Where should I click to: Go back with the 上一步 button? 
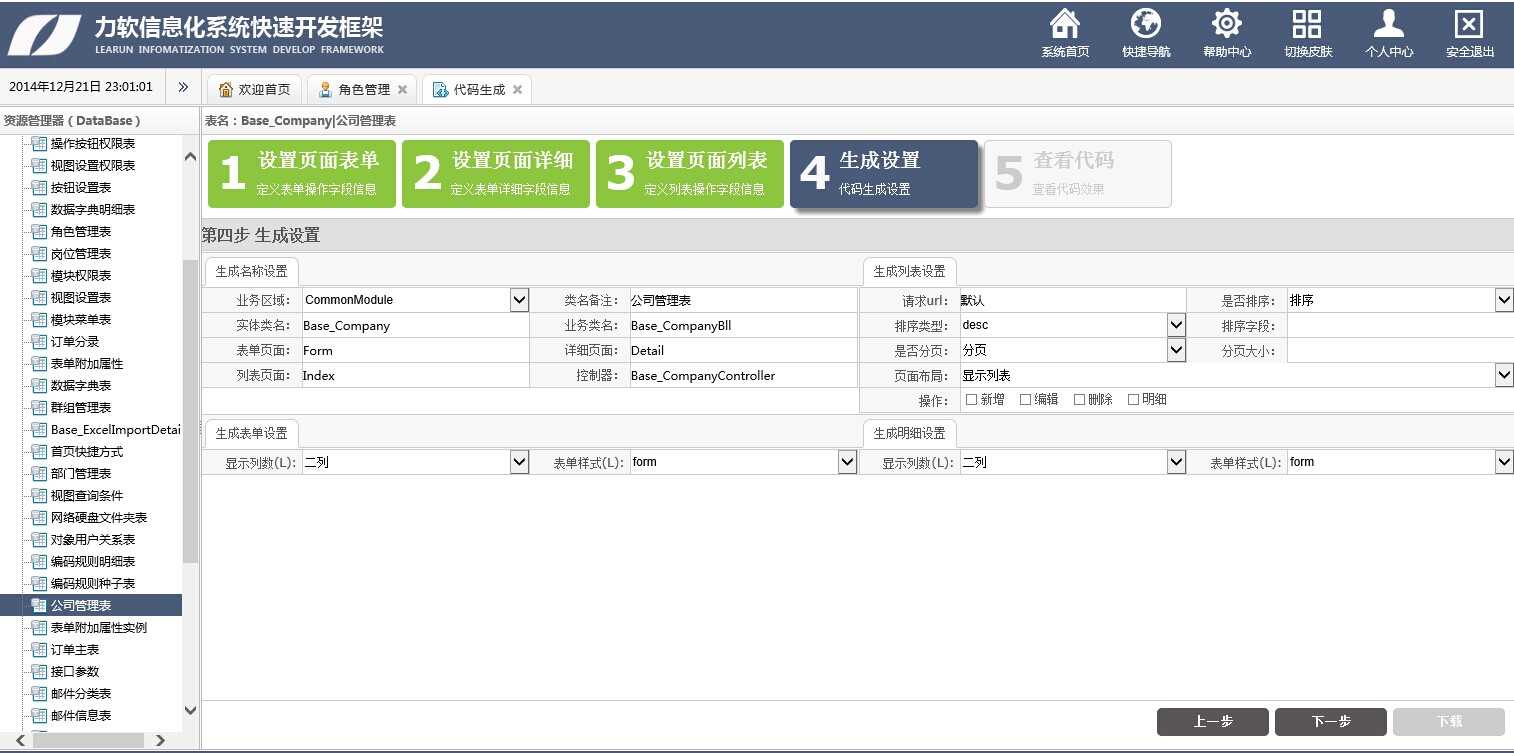pyautogui.click(x=1213, y=722)
